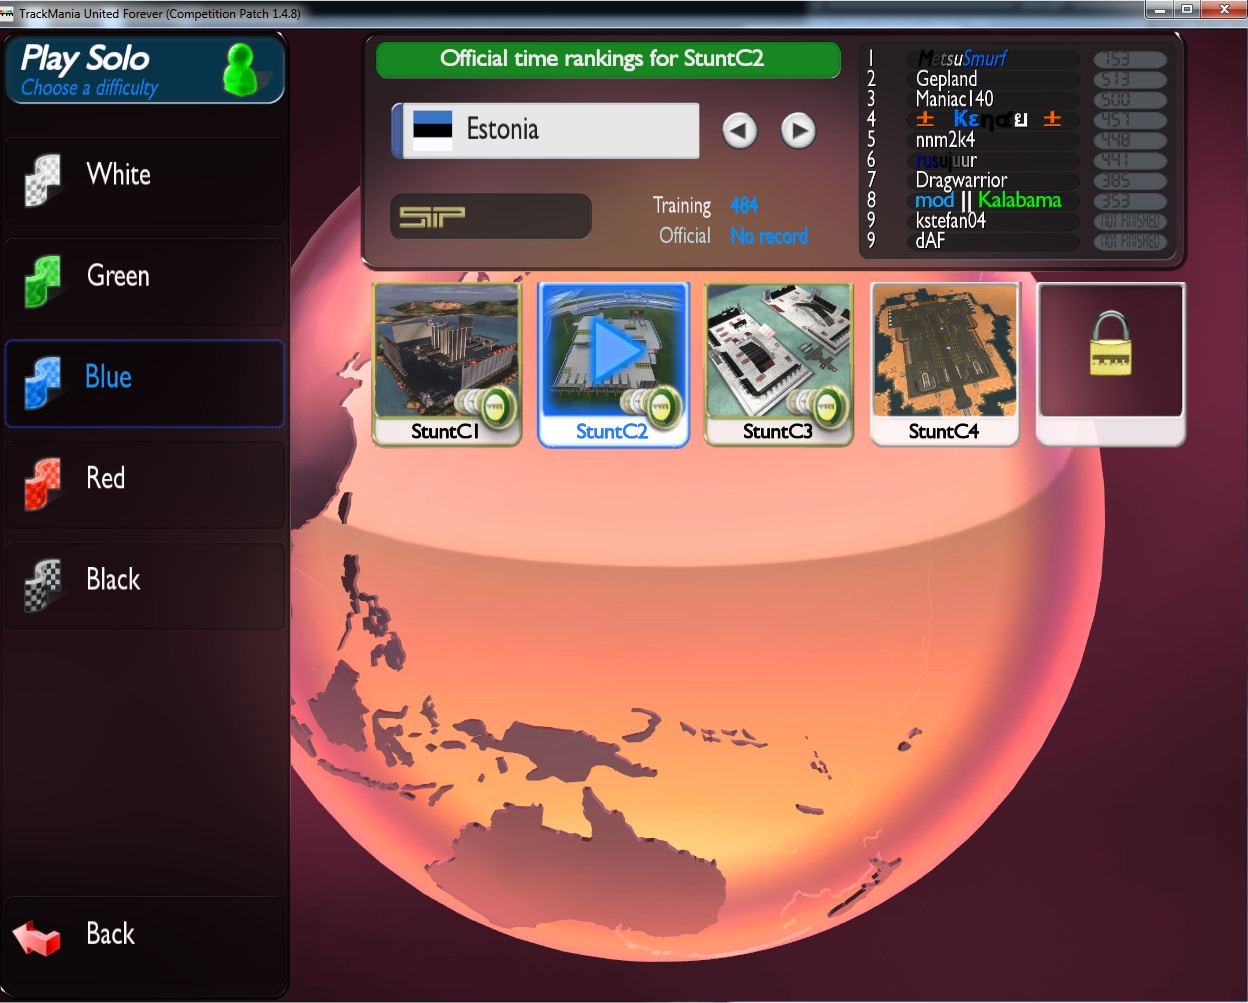Select the White difficulty flag icon
Viewport: 1248px width, 1003px height.
pyautogui.click(x=43, y=179)
